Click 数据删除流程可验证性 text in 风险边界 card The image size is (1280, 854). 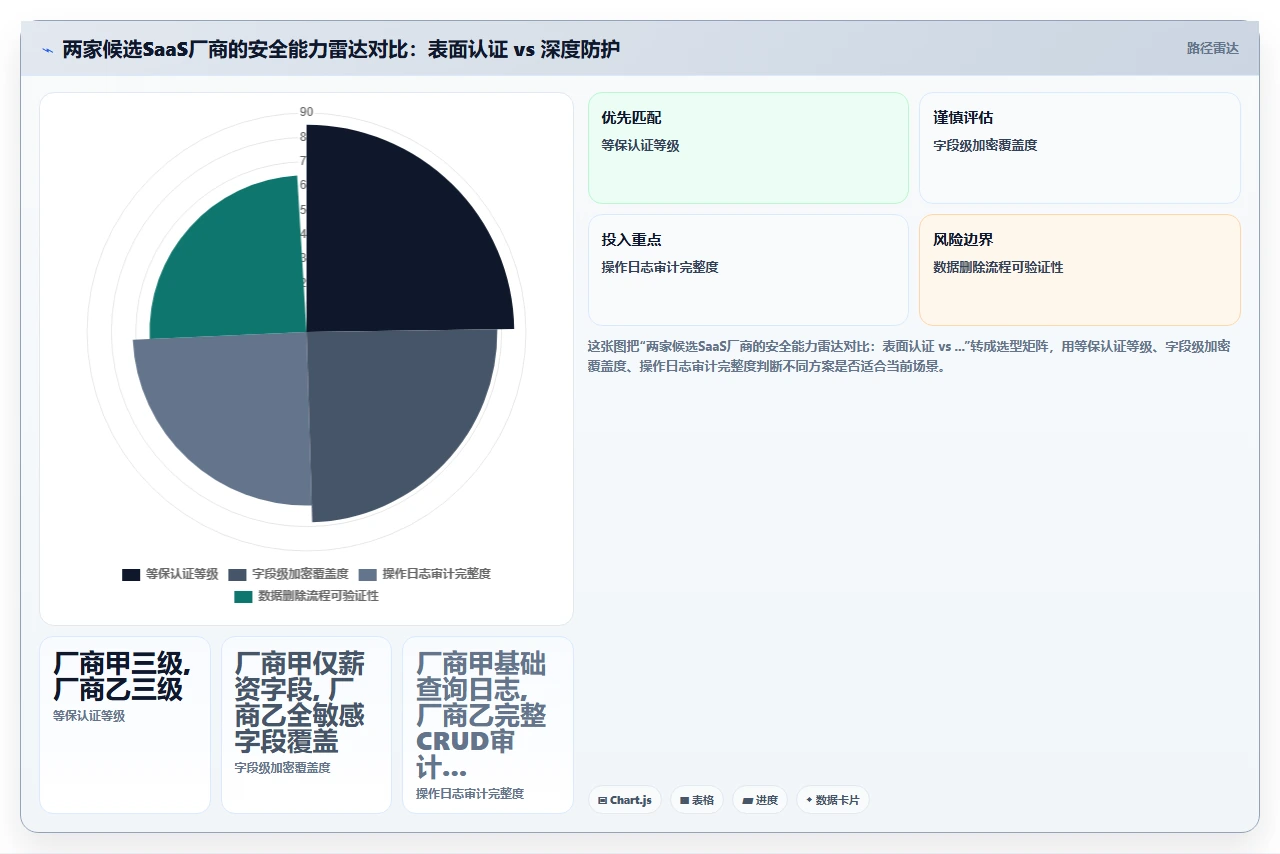coord(998,267)
